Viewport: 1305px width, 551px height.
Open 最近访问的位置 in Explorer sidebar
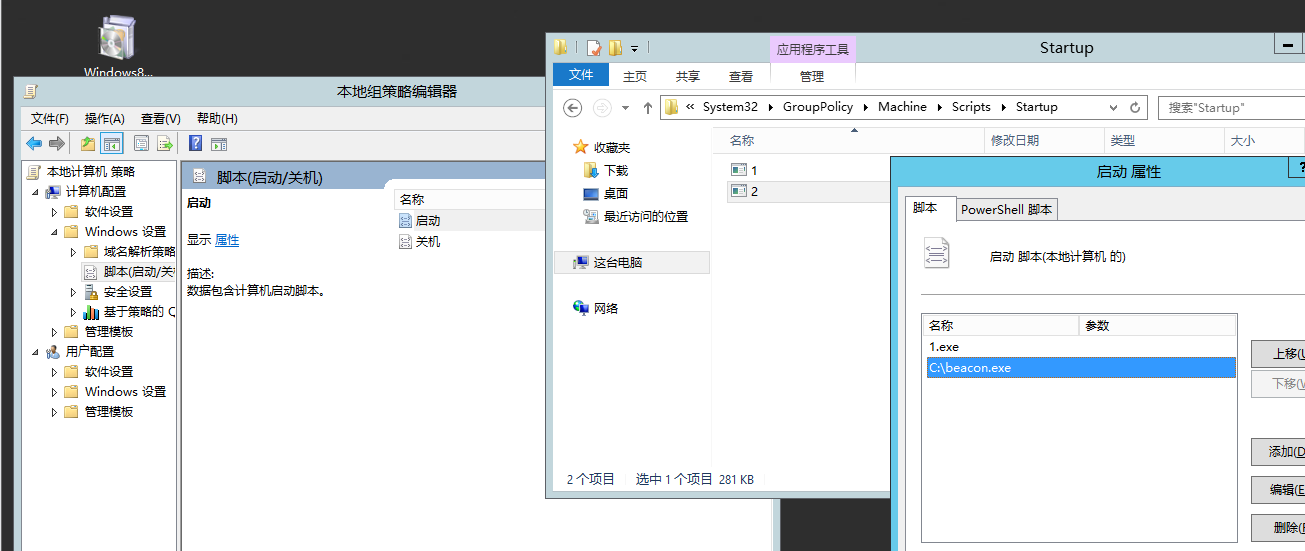(646, 216)
